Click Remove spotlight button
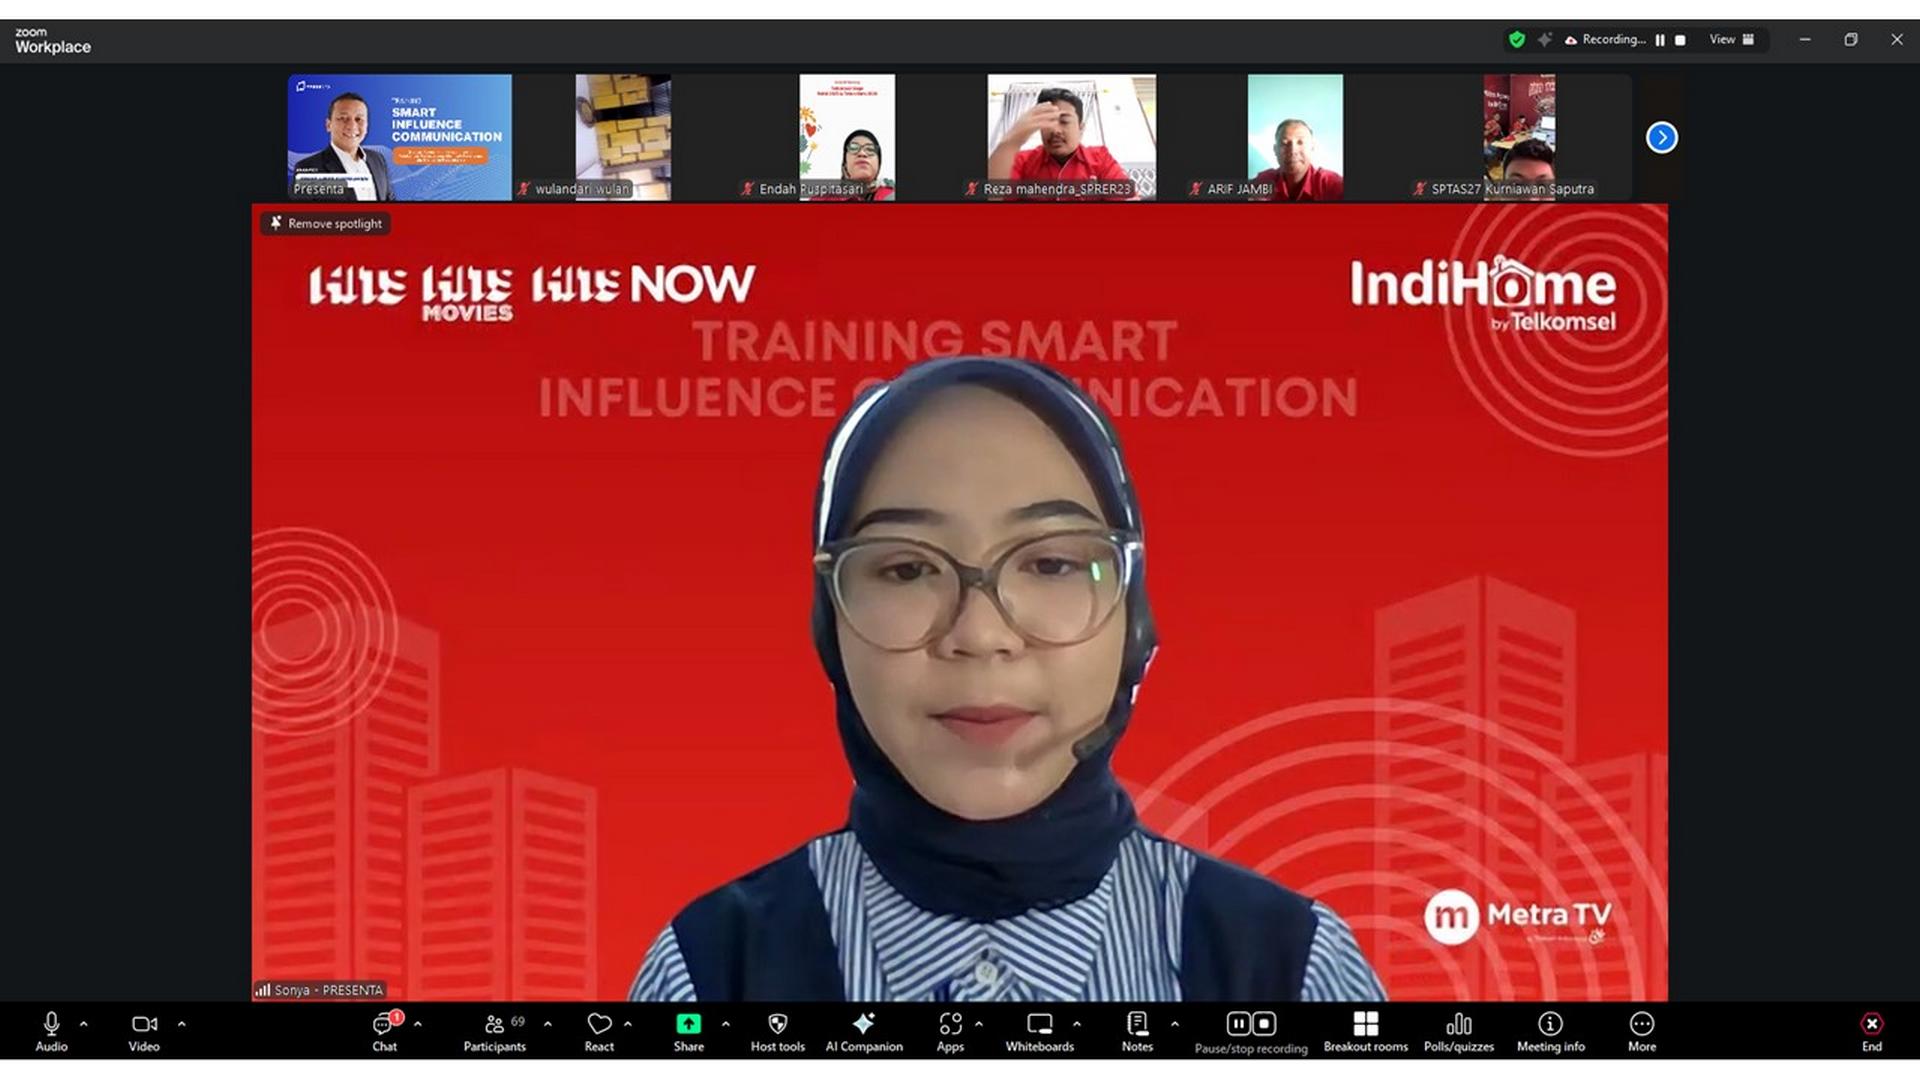This screenshot has width=1920, height=1080. click(x=326, y=224)
